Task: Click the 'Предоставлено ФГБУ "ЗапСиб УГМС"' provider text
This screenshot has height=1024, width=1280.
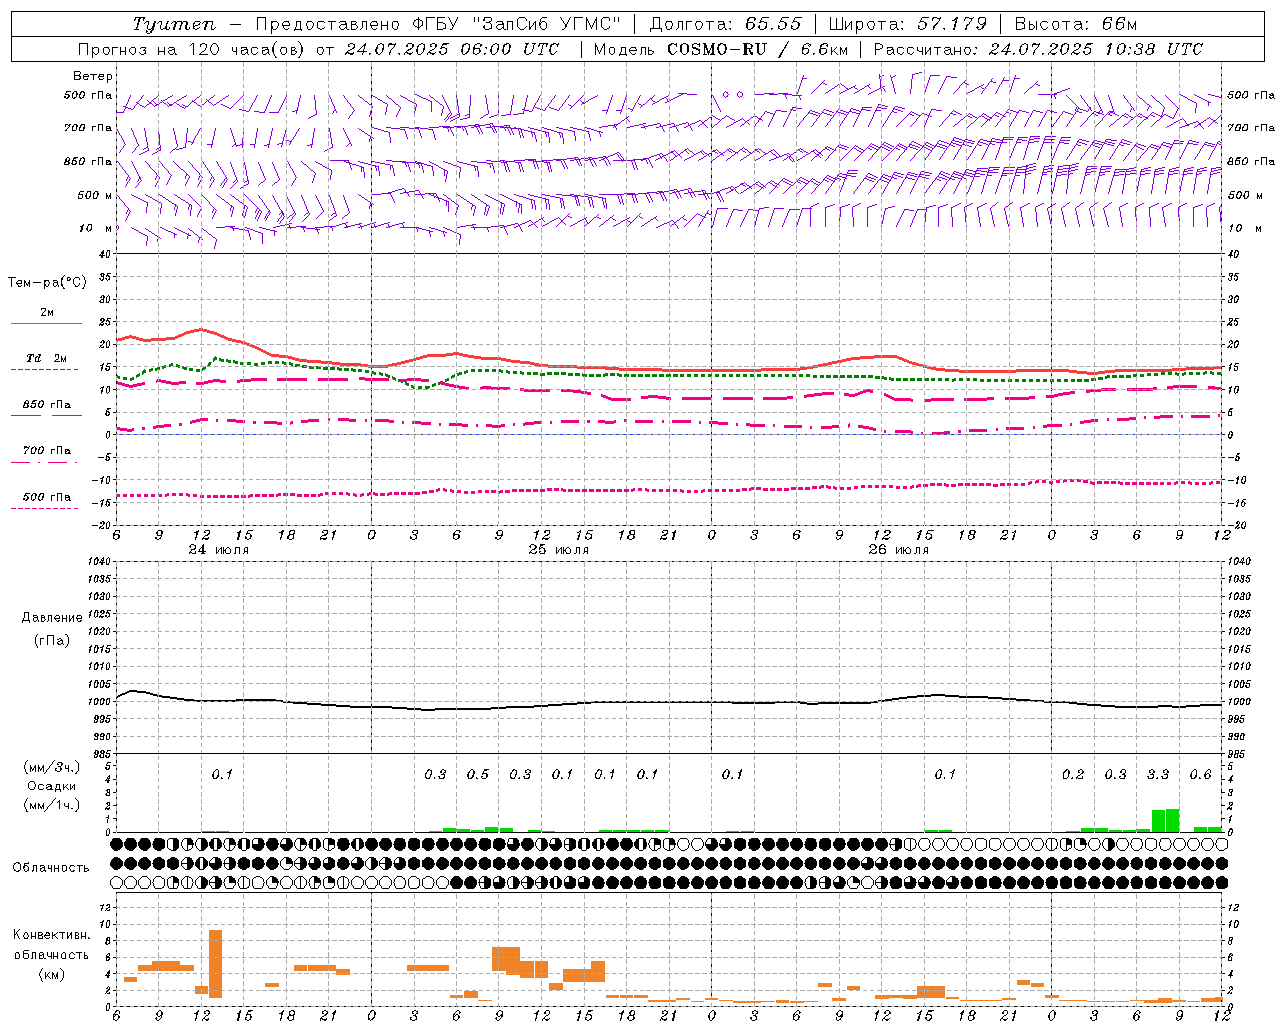Action: tap(438, 24)
